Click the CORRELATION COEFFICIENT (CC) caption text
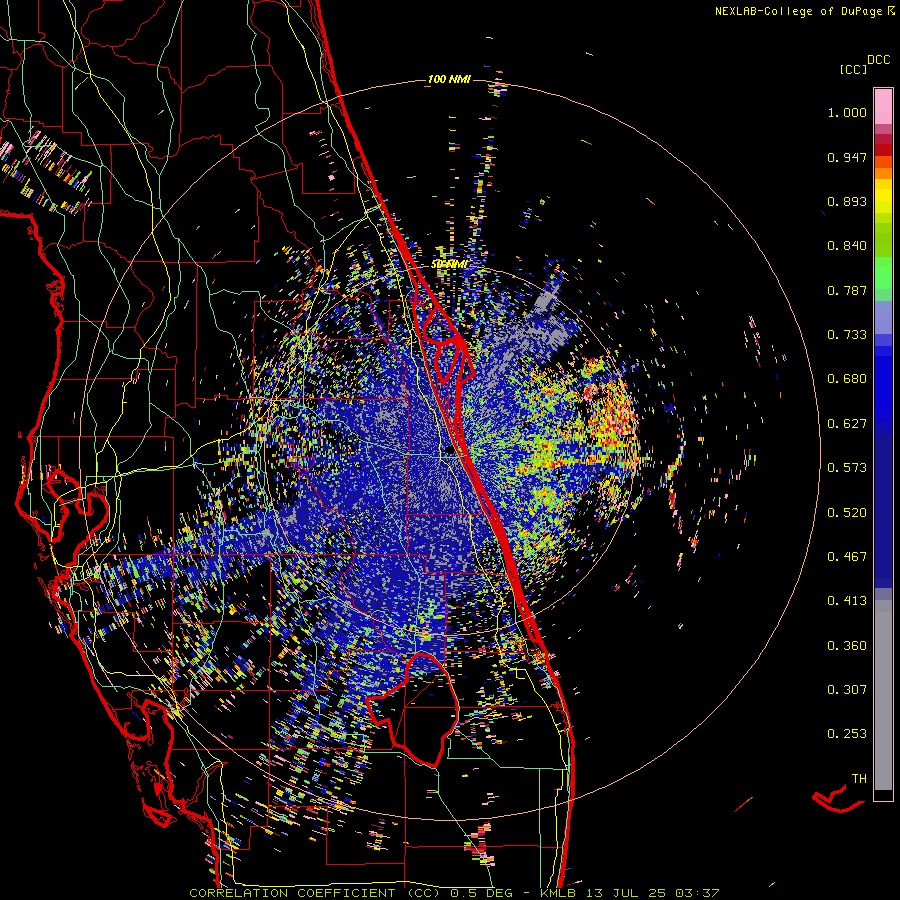900x900 pixels. [315, 893]
